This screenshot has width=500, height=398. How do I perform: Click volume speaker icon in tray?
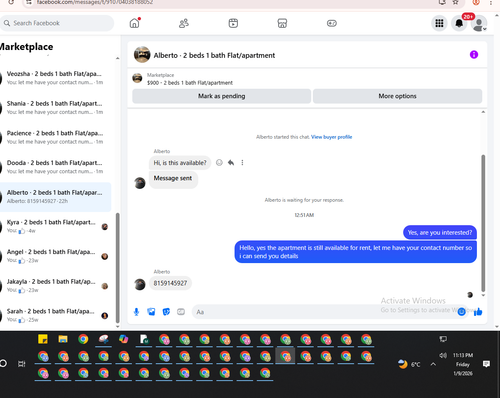(443, 356)
